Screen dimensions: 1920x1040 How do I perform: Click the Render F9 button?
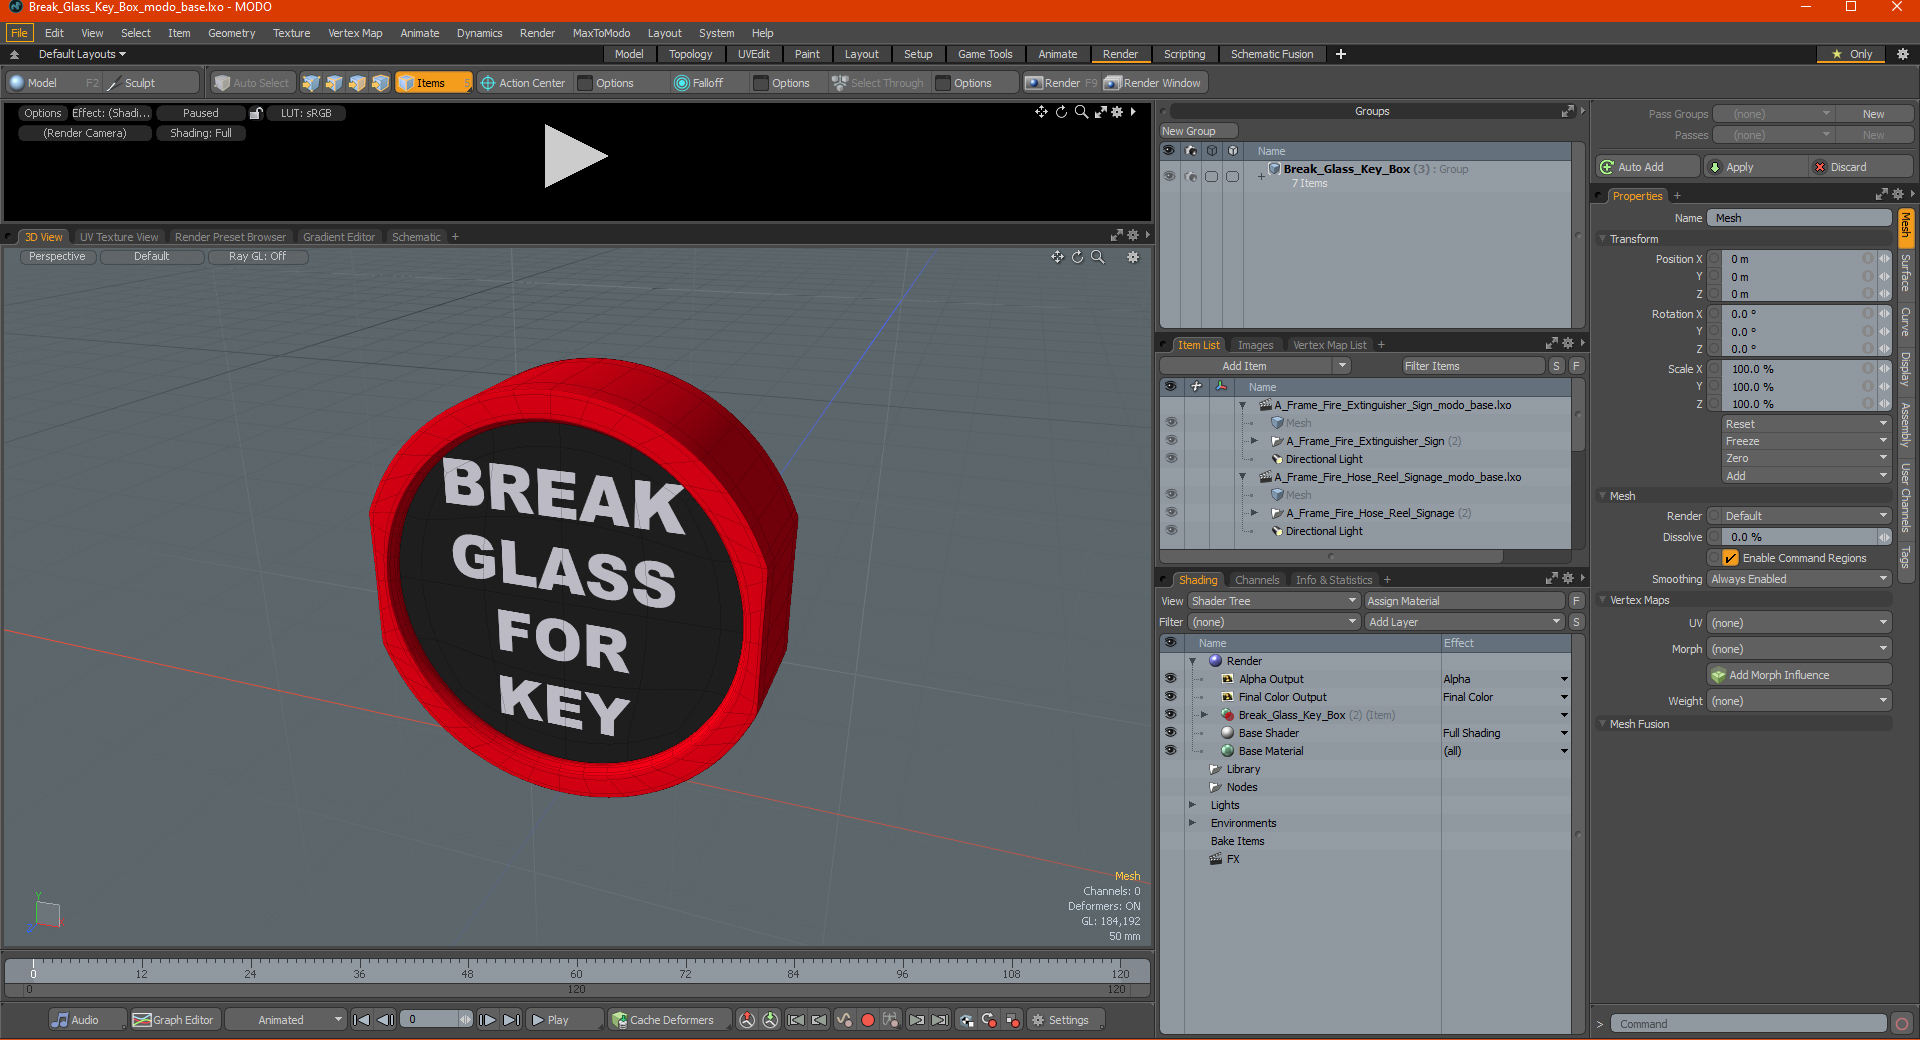tap(1062, 83)
